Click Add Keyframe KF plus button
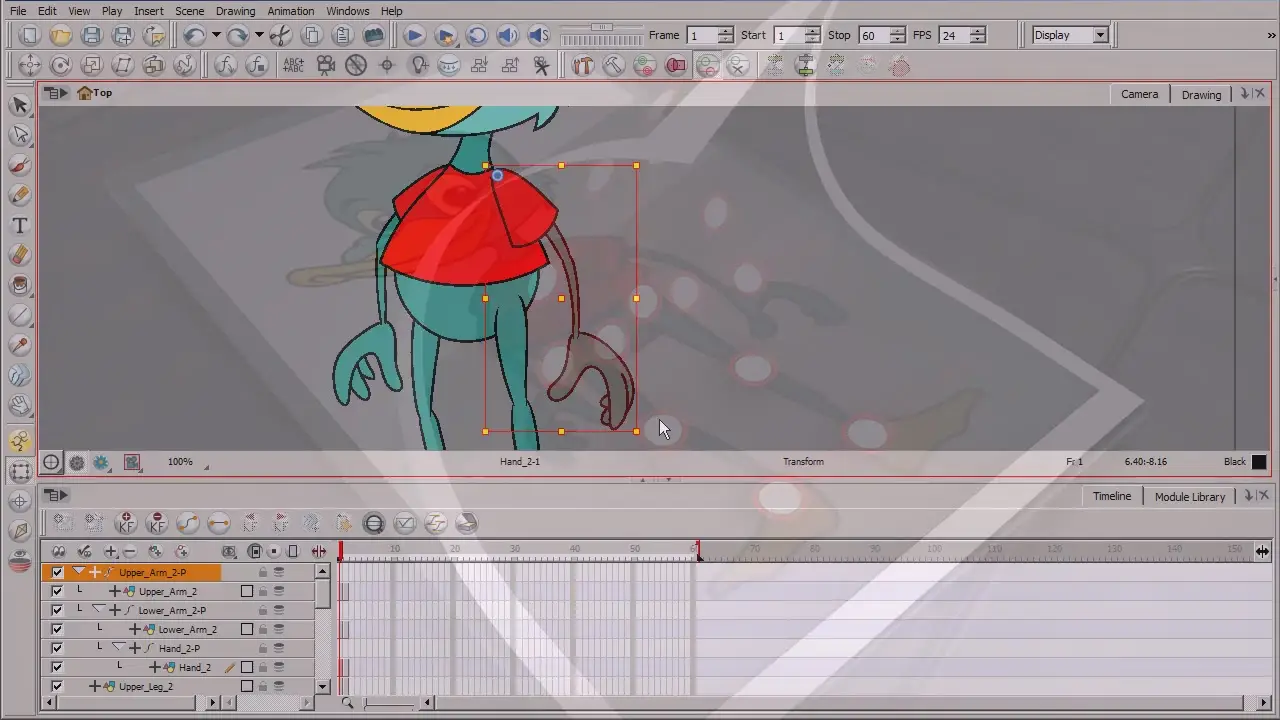This screenshot has height=720, width=1280. coord(125,523)
